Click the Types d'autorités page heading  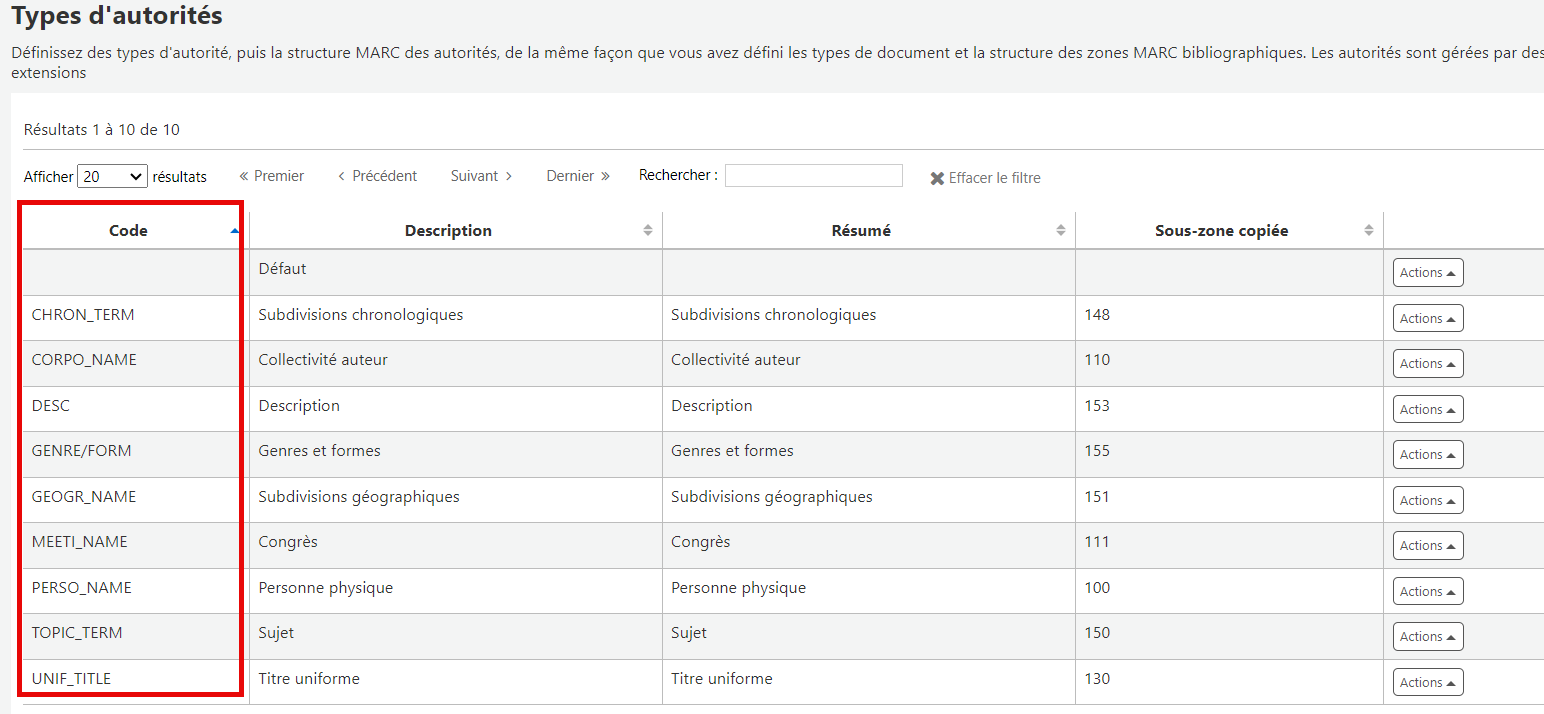(x=117, y=16)
